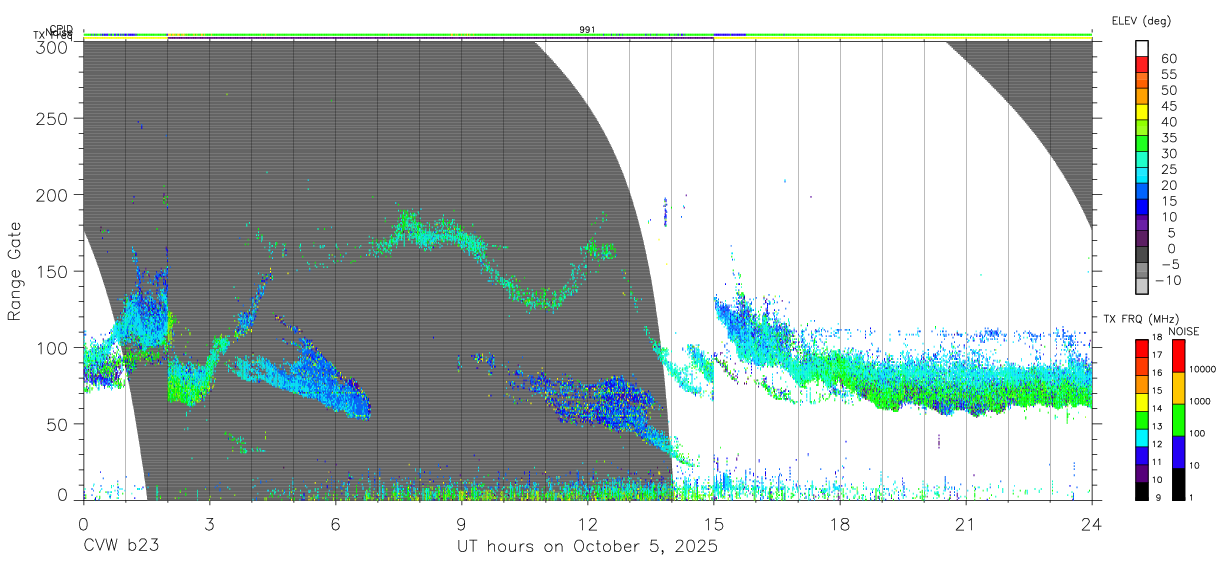Viewport: 1228px width, 567px height.
Task: Click the '17' label on TX FRQ scale
Action: 1156,355
